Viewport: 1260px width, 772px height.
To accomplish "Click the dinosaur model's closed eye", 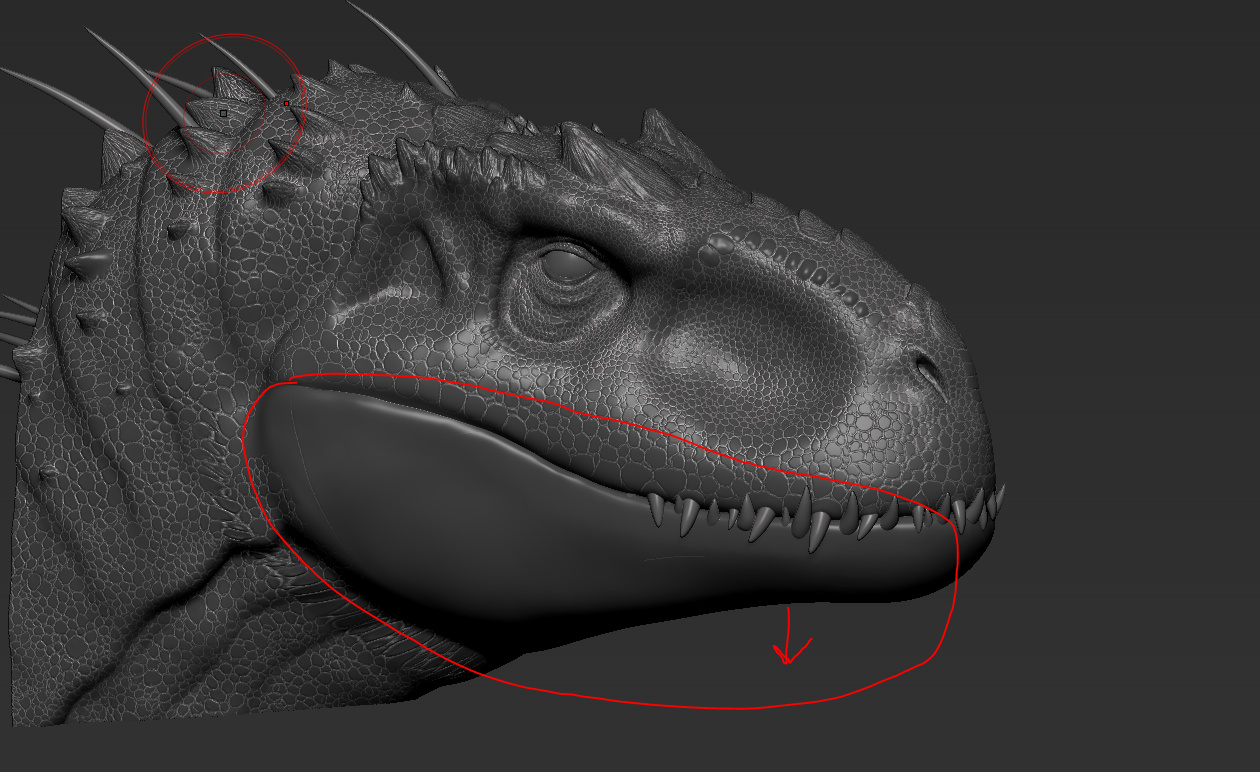I will 571,264.
